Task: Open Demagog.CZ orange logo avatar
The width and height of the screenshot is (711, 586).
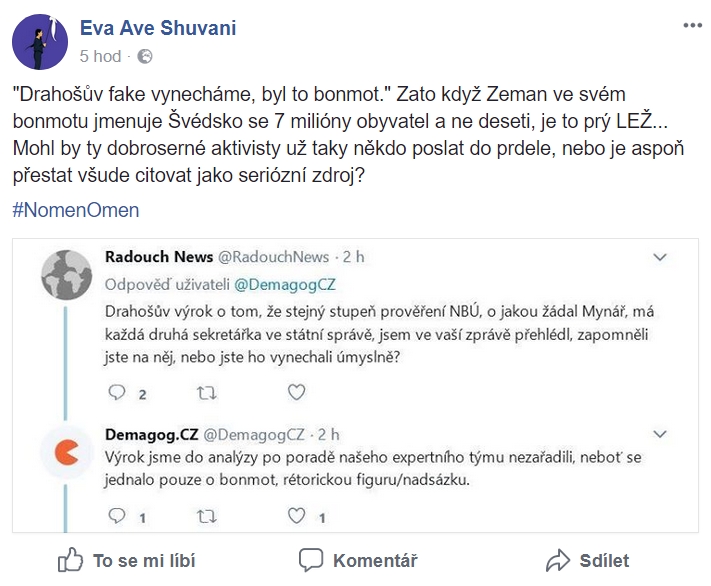Action: click(66, 452)
